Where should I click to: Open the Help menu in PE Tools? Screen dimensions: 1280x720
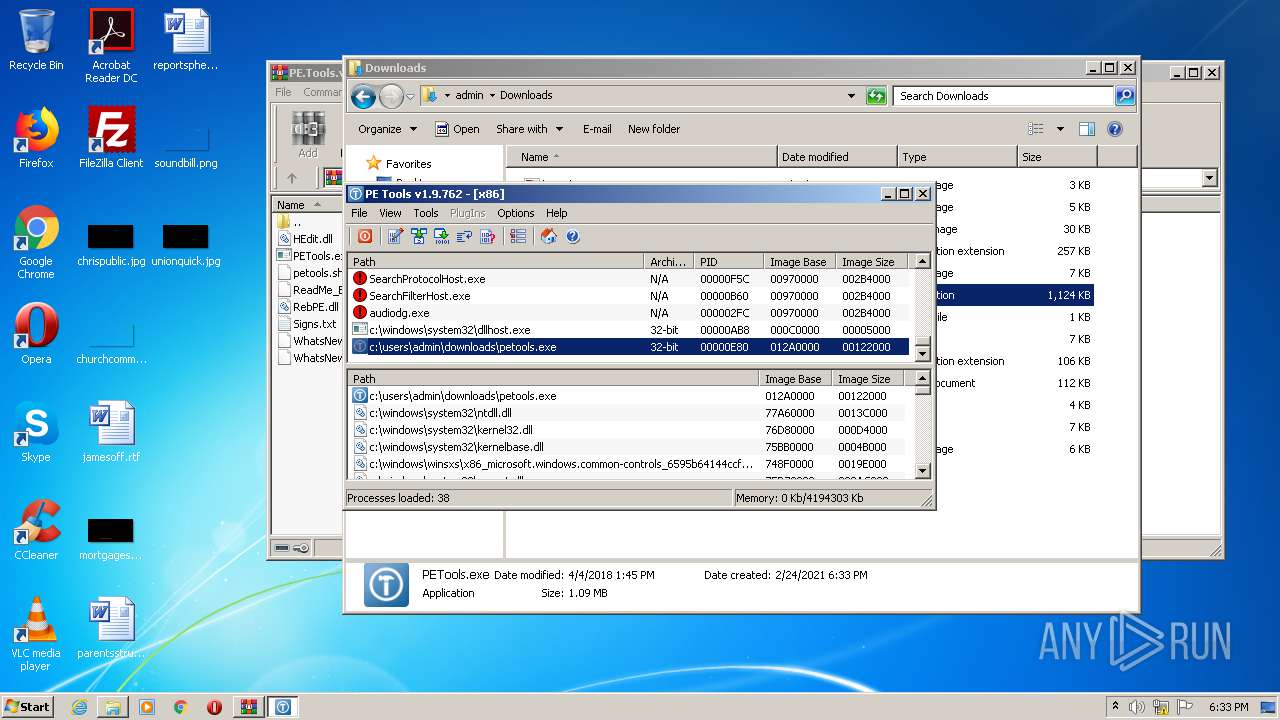point(556,213)
